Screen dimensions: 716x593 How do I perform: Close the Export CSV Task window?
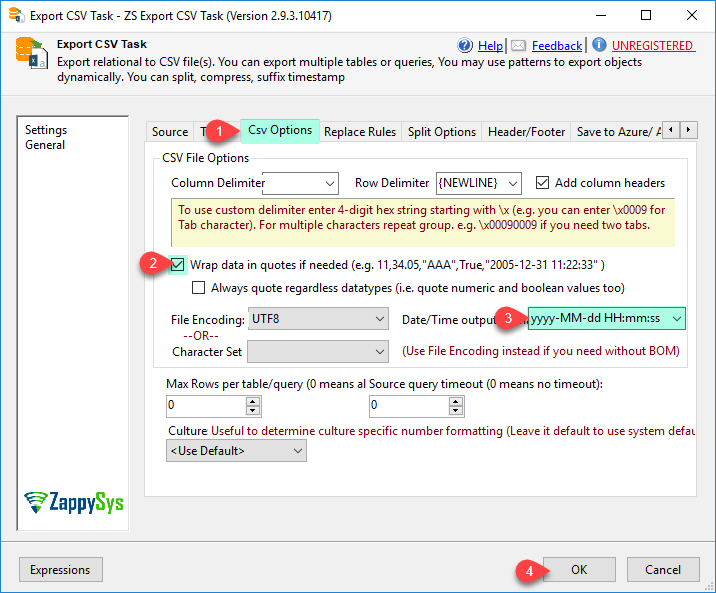[x=691, y=16]
